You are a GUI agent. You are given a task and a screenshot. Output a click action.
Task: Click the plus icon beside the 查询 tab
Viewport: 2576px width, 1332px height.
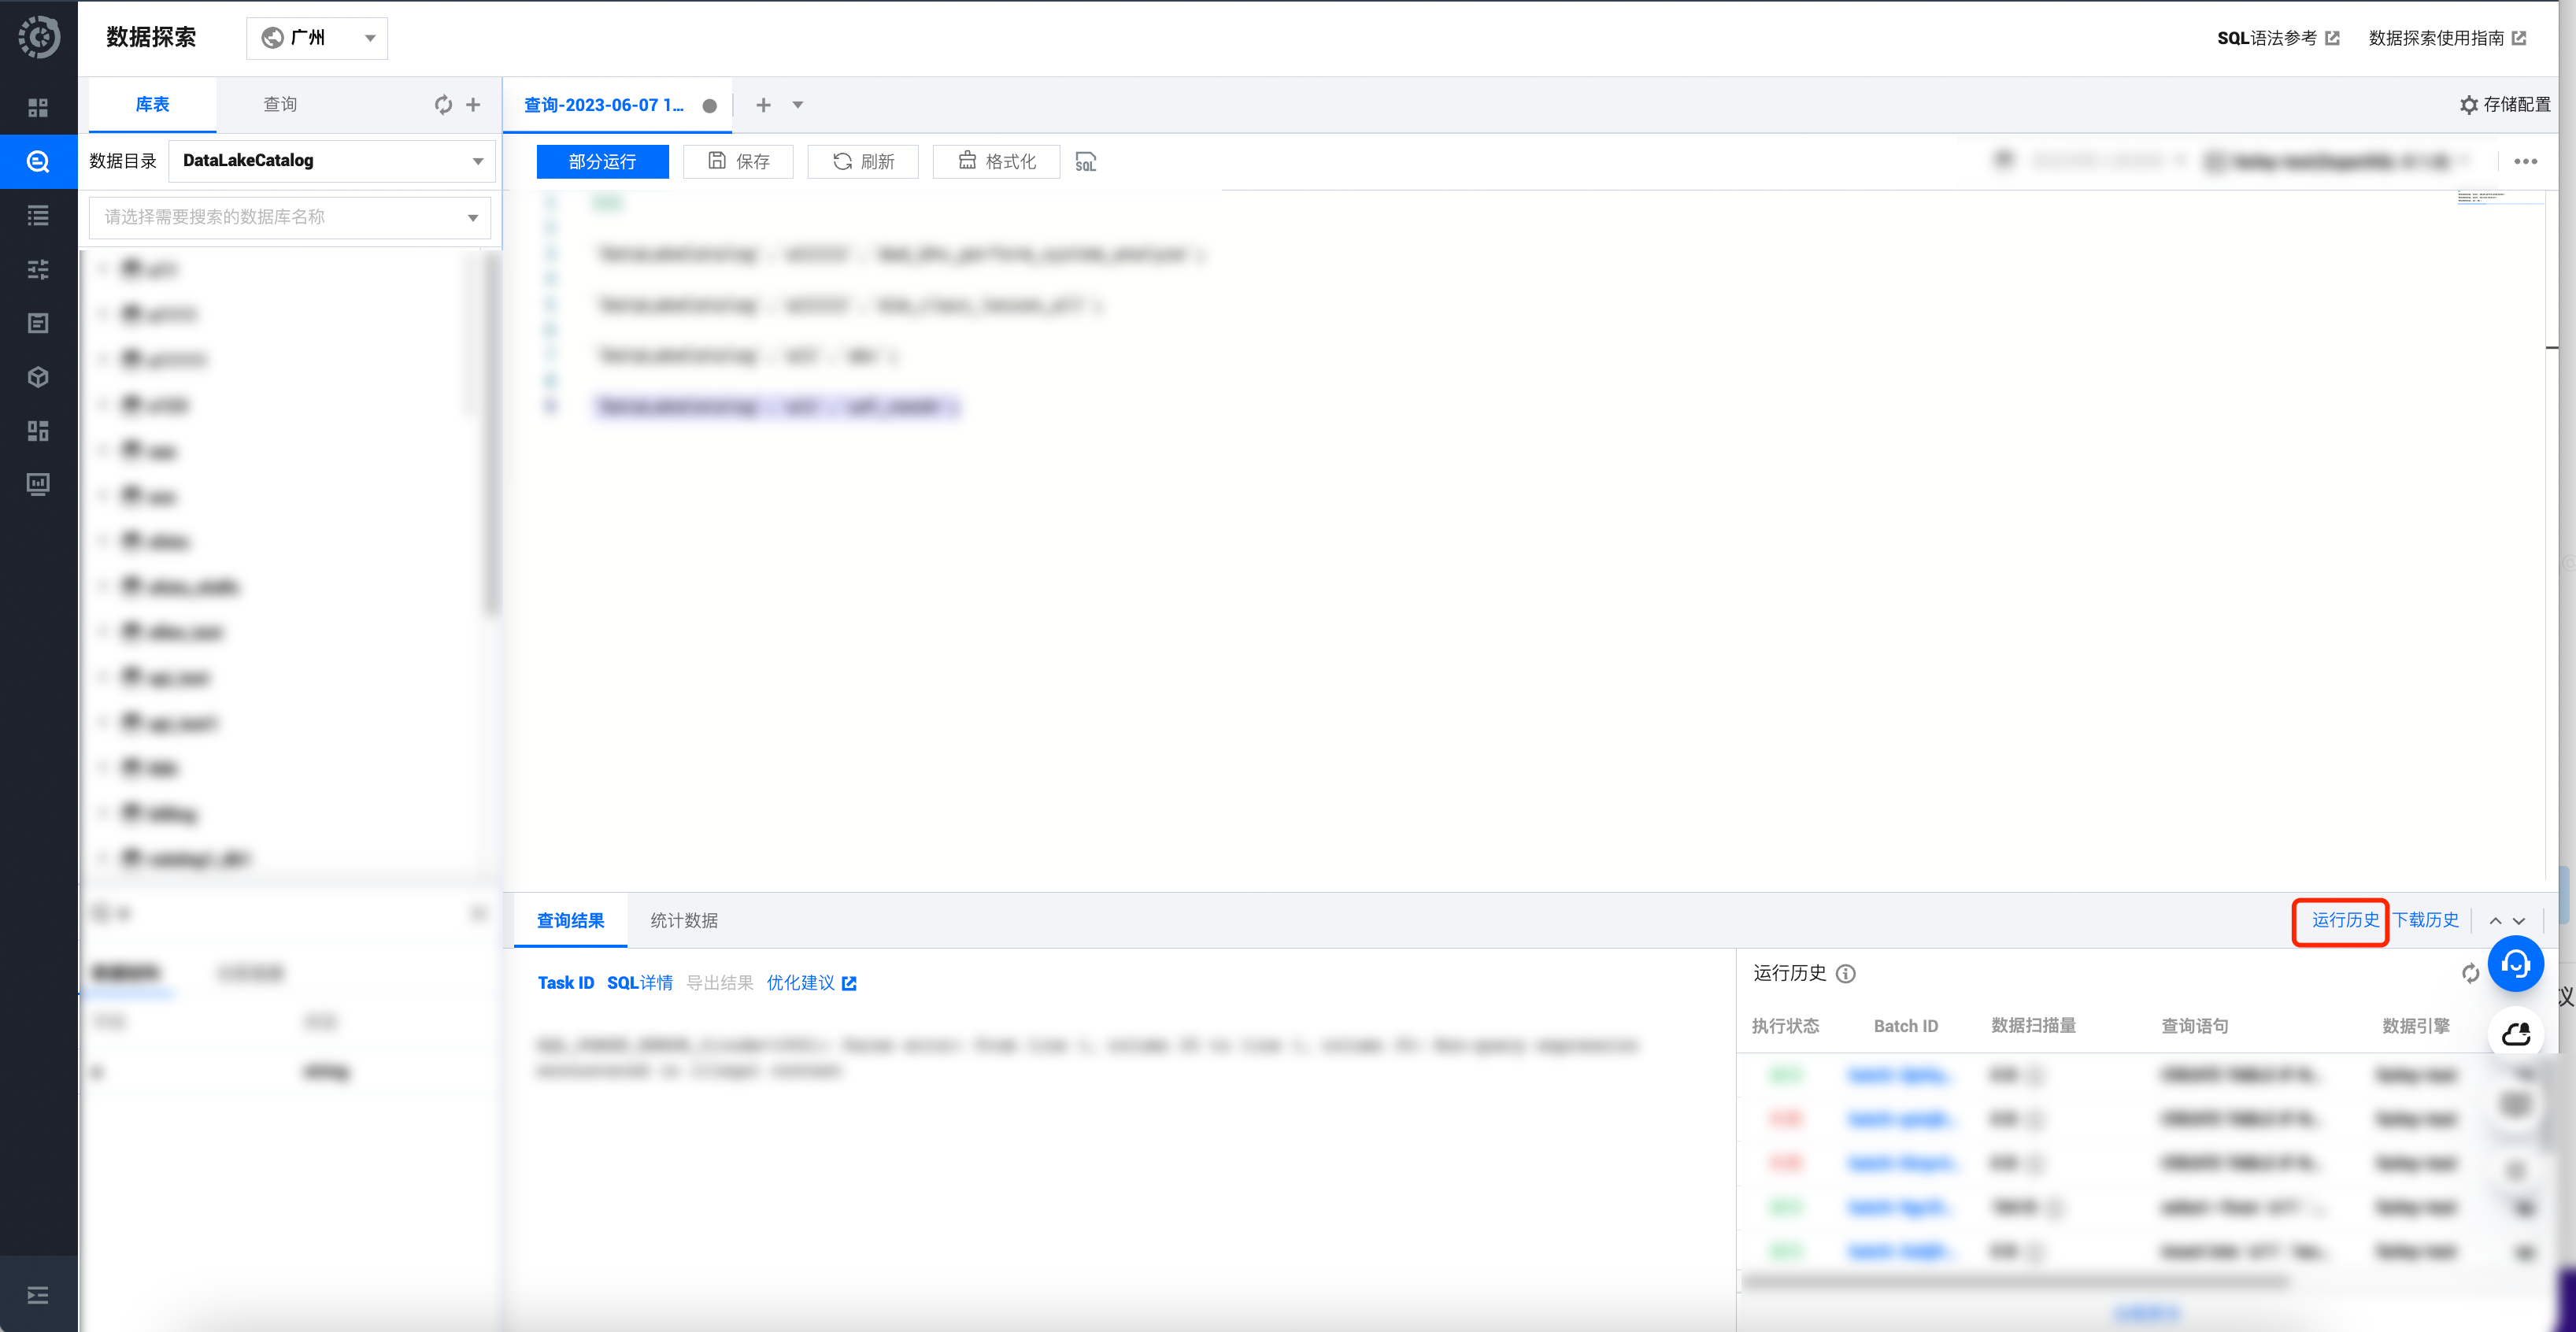(x=473, y=105)
